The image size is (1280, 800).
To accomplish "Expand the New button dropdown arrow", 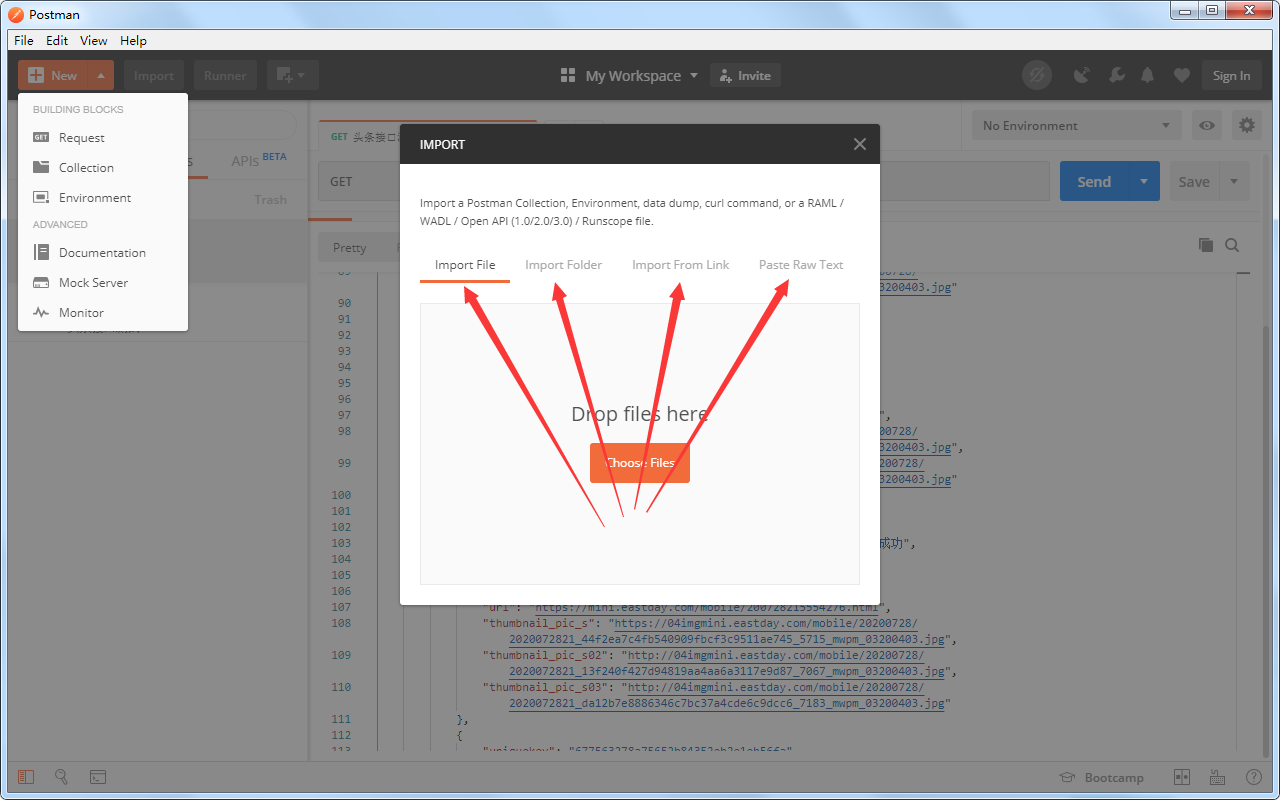I will click(x=101, y=75).
